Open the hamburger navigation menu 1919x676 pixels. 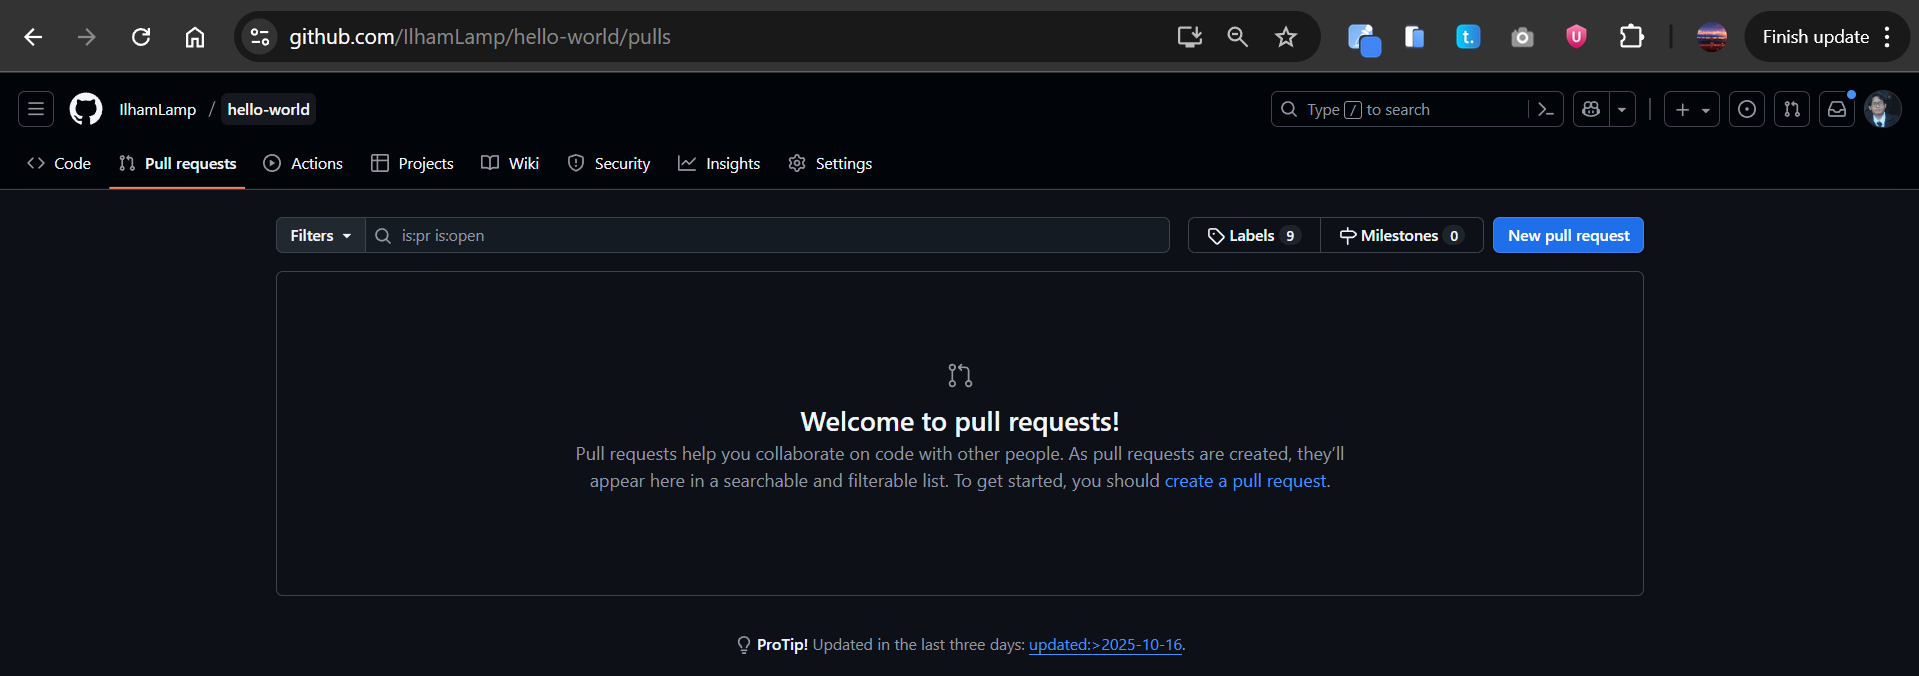click(x=36, y=109)
